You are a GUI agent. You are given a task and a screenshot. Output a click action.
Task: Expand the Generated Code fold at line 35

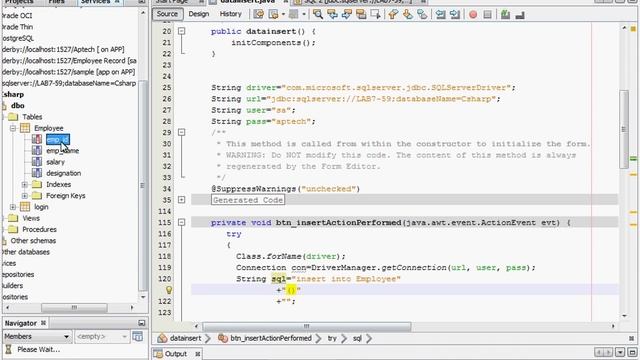pos(182,200)
